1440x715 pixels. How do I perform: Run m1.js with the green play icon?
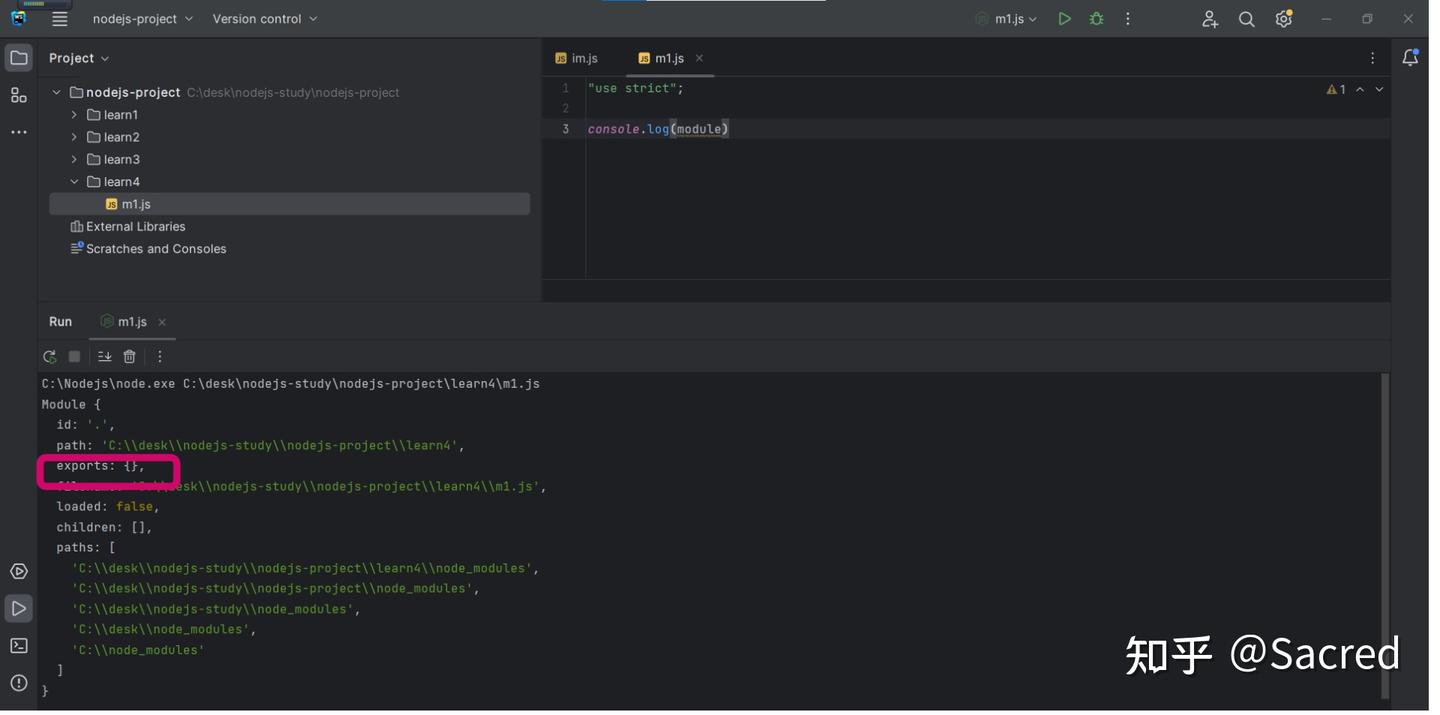(1064, 19)
